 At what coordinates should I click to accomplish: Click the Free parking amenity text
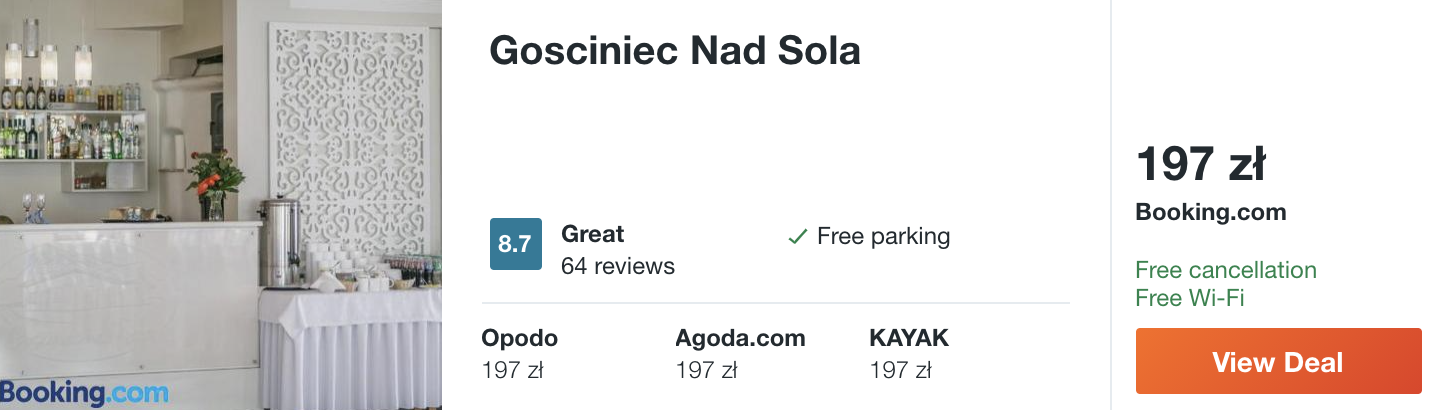(883, 237)
